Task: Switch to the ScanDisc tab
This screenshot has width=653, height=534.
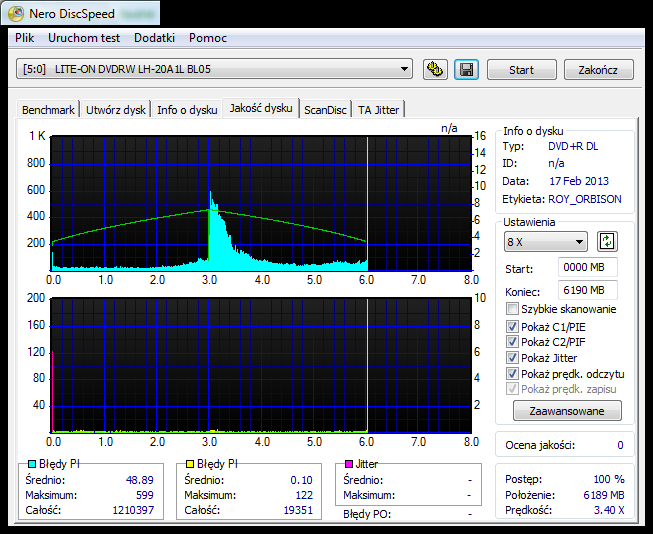Action: click(325, 110)
